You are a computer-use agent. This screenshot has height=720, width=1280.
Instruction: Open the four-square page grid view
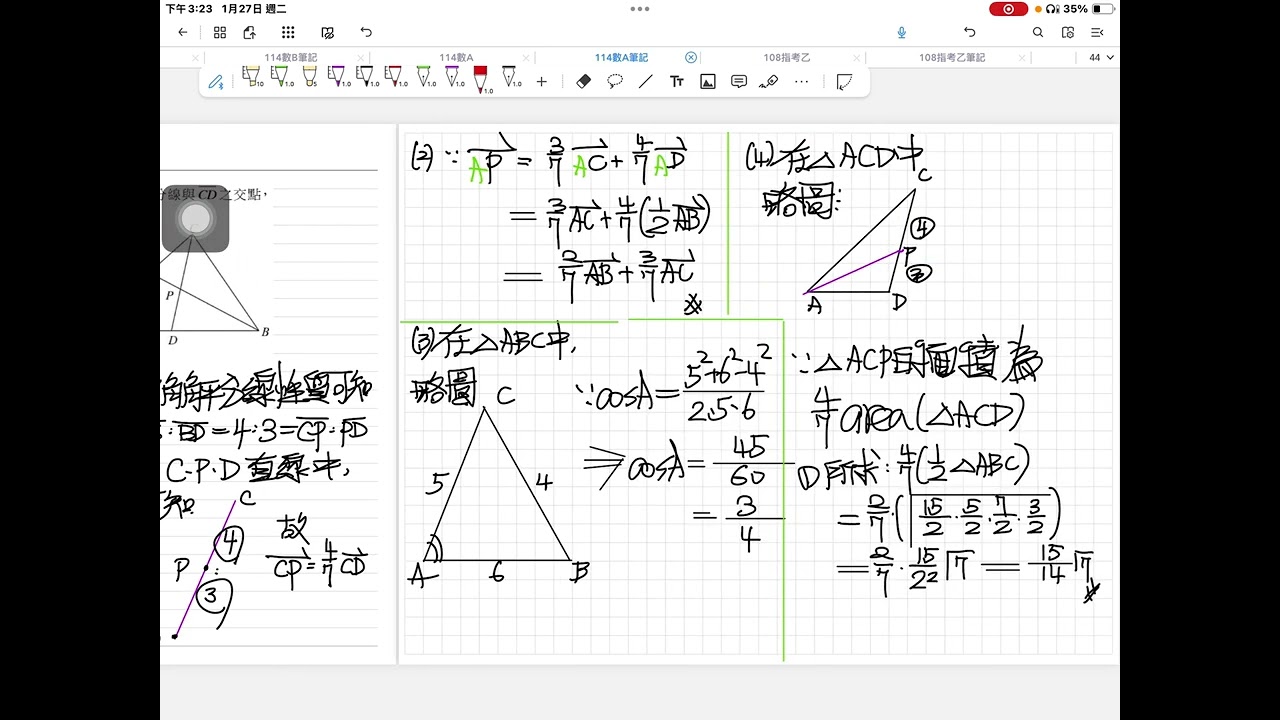[x=220, y=32]
